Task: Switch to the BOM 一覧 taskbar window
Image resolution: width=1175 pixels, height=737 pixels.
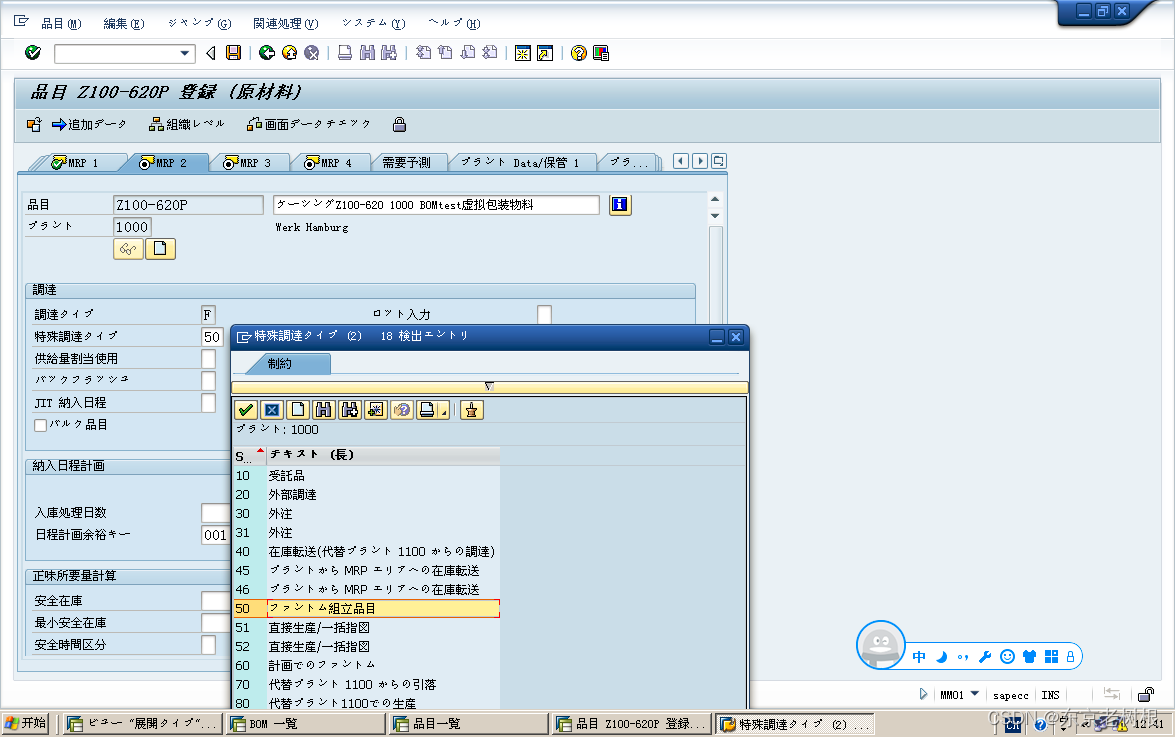Action: 305,724
